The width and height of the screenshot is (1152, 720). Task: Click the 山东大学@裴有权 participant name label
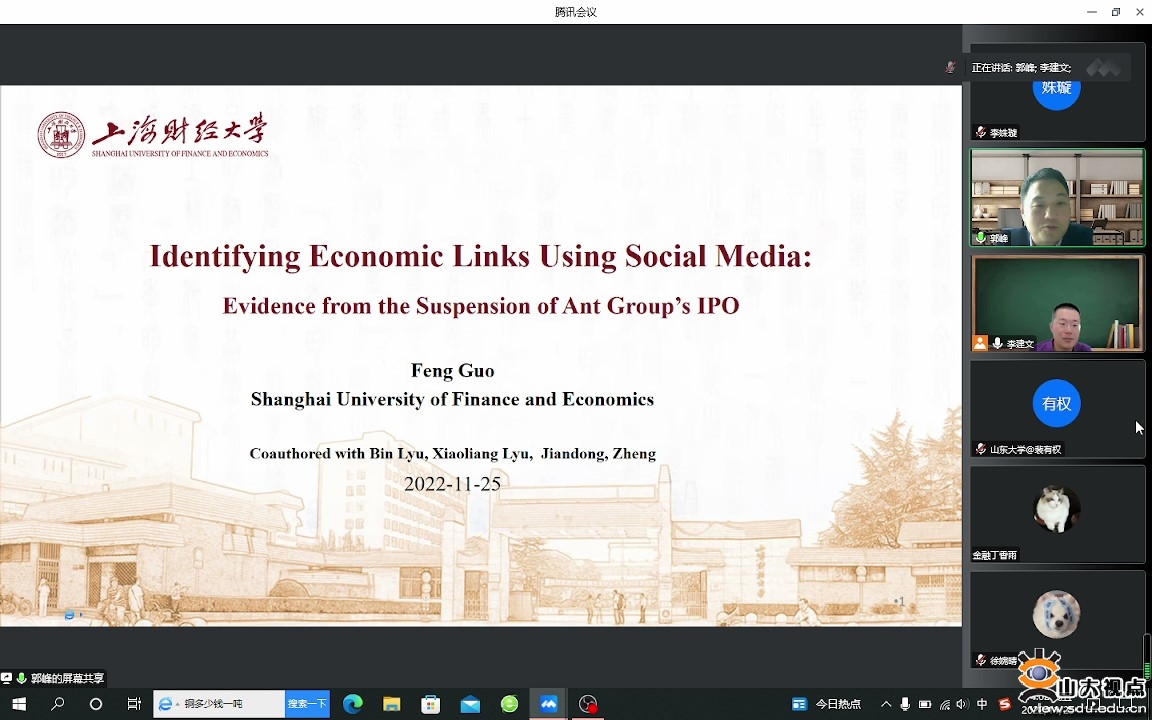tap(1026, 449)
